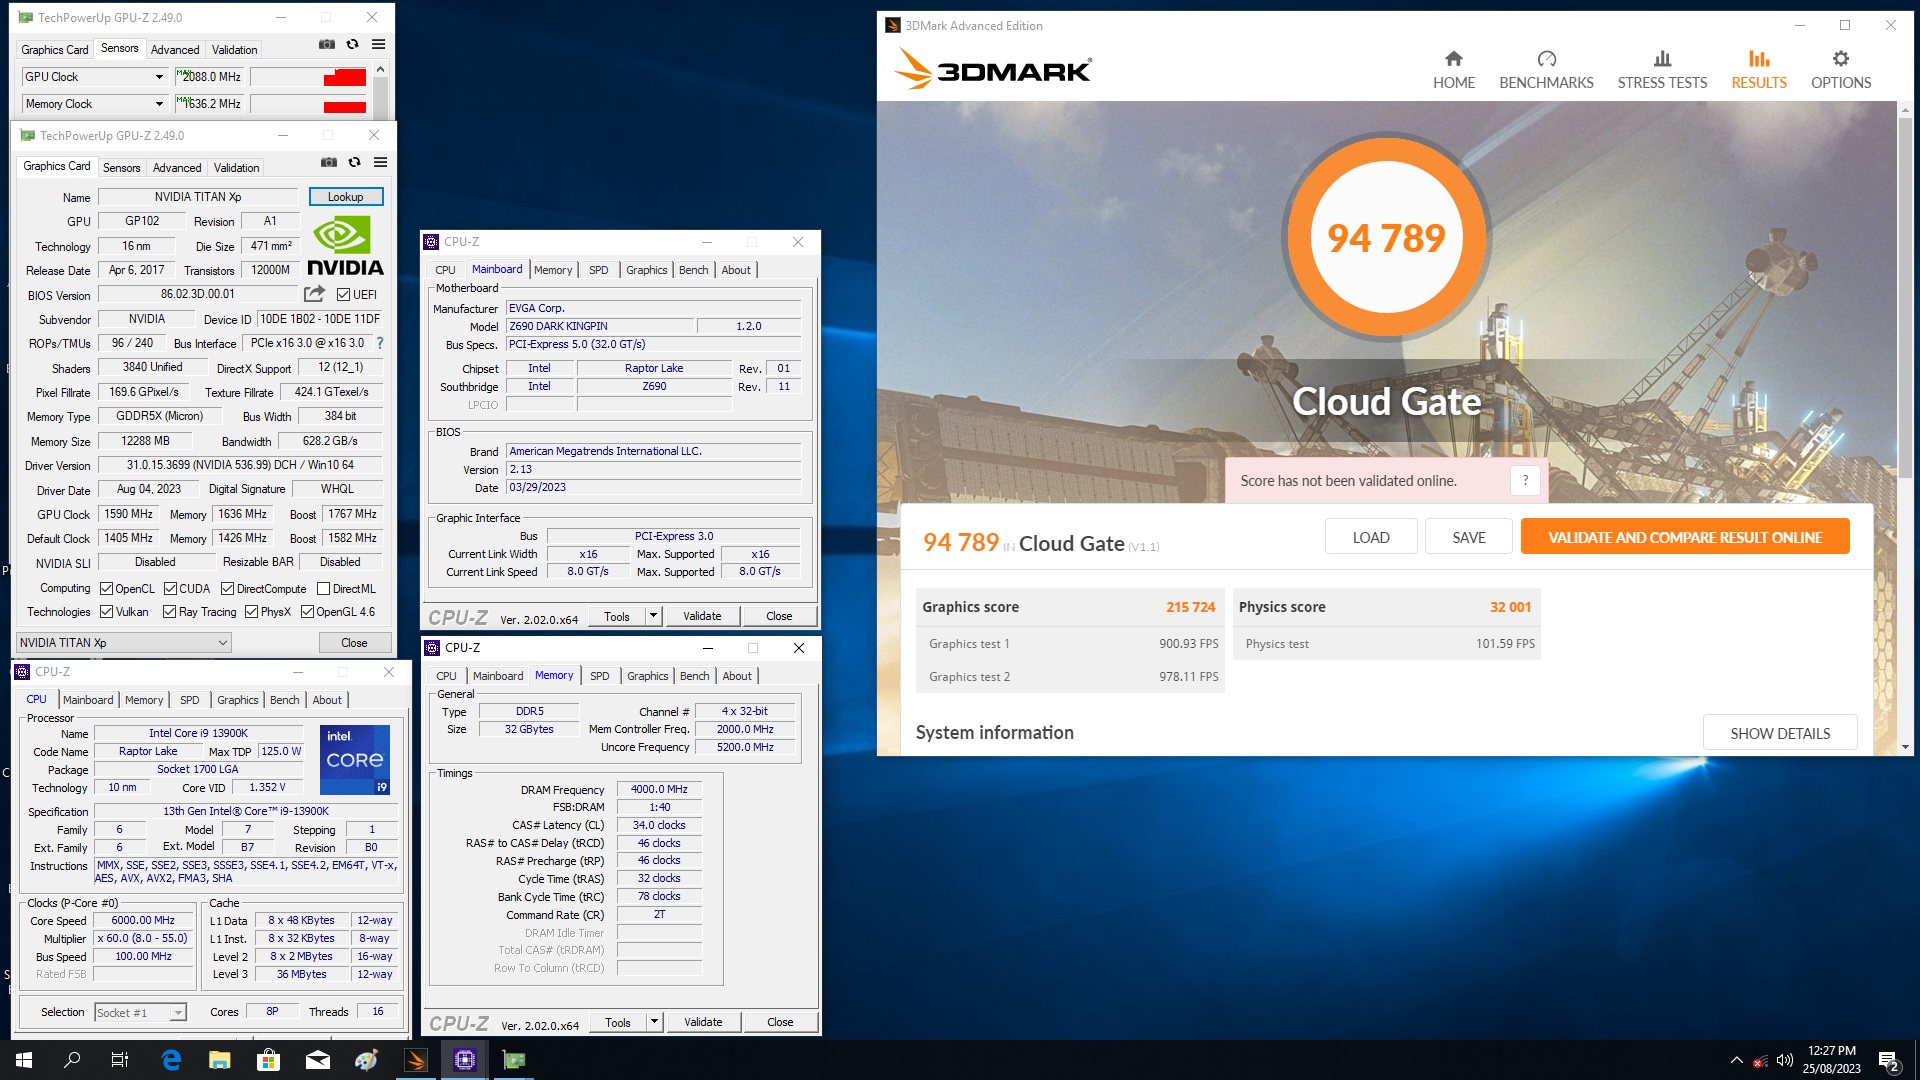1920x1080 pixels.
Task: Toggle the CUDA checkbox
Action: tap(170, 589)
